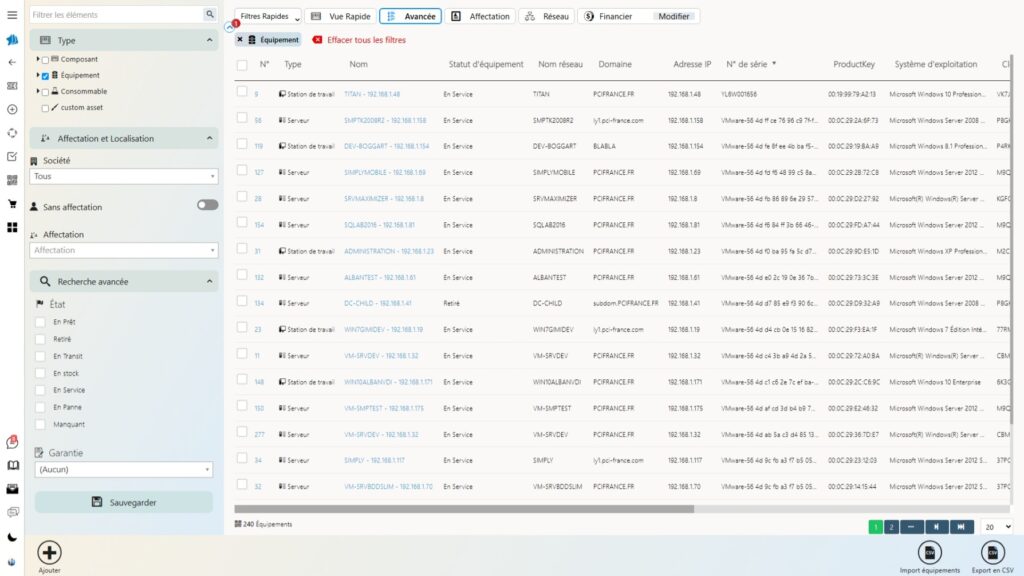
Task: Click Export en CSV icon
Action: (993, 552)
